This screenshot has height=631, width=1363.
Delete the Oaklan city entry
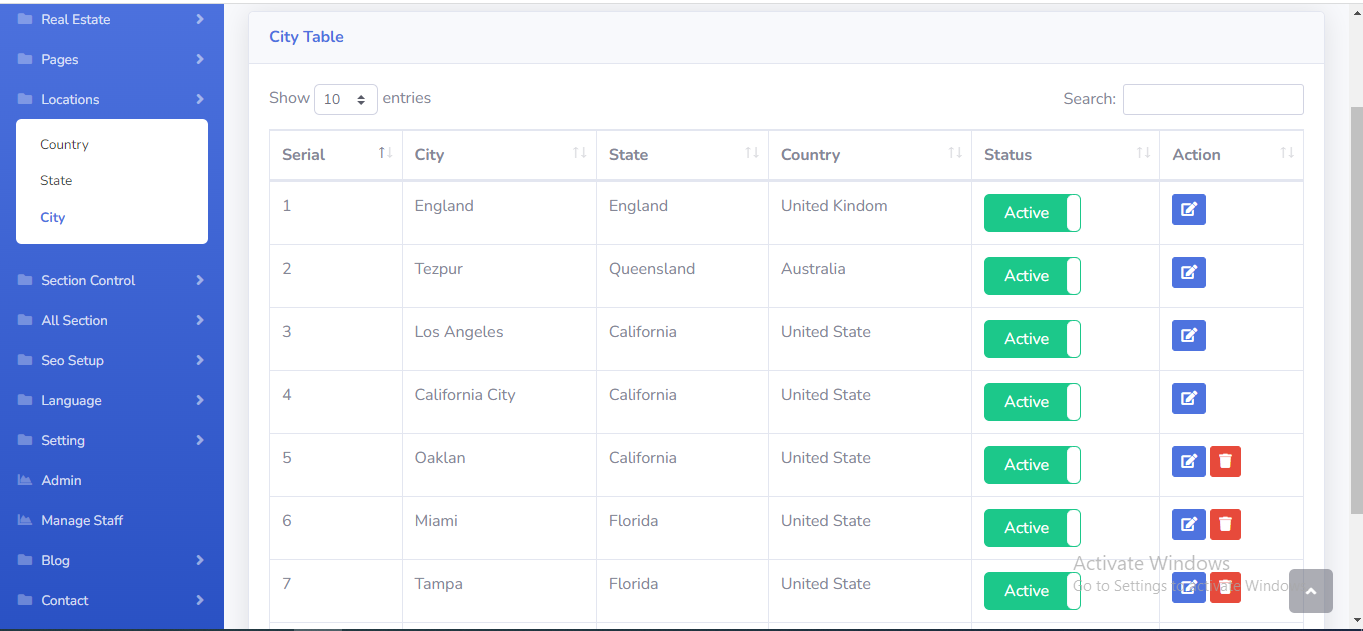tap(1225, 462)
